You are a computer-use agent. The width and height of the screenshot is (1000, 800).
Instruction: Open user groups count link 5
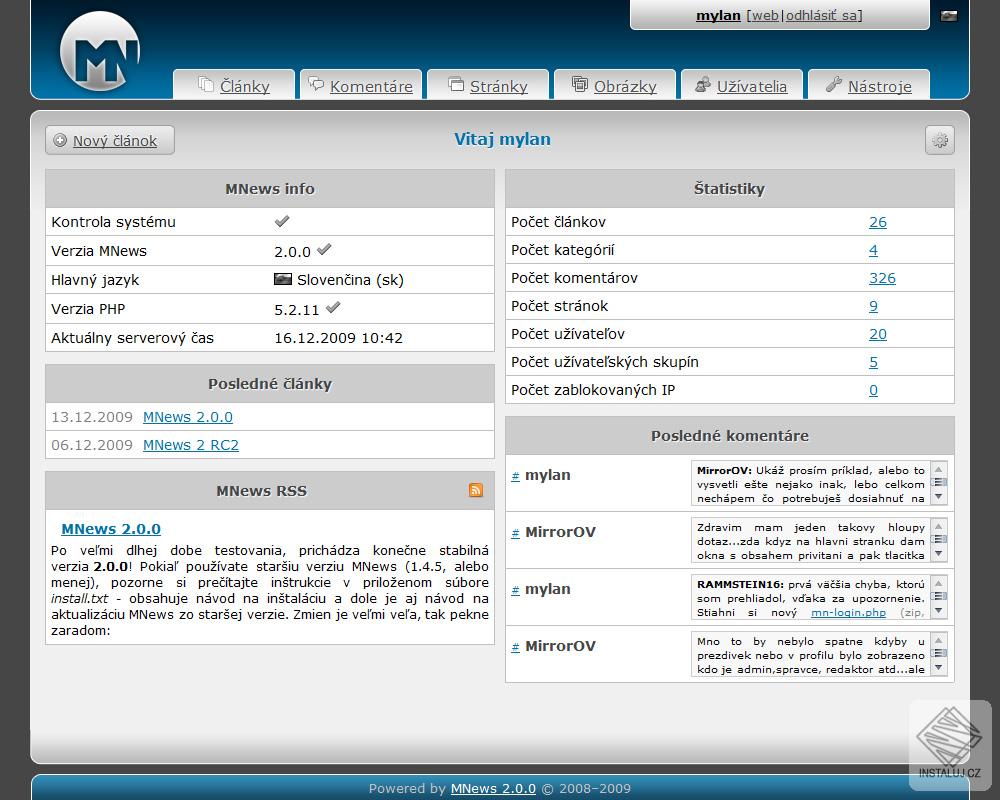click(x=873, y=362)
